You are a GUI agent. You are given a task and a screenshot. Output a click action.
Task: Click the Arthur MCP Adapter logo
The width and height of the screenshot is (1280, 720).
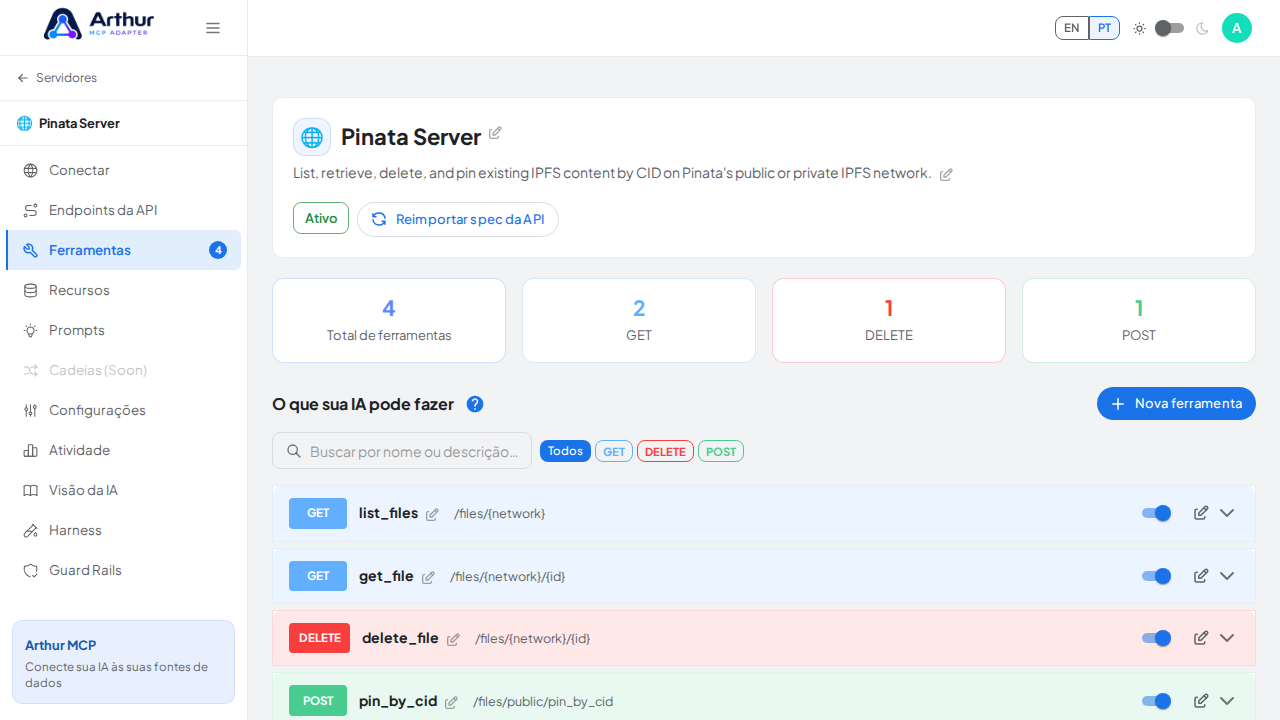point(99,24)
